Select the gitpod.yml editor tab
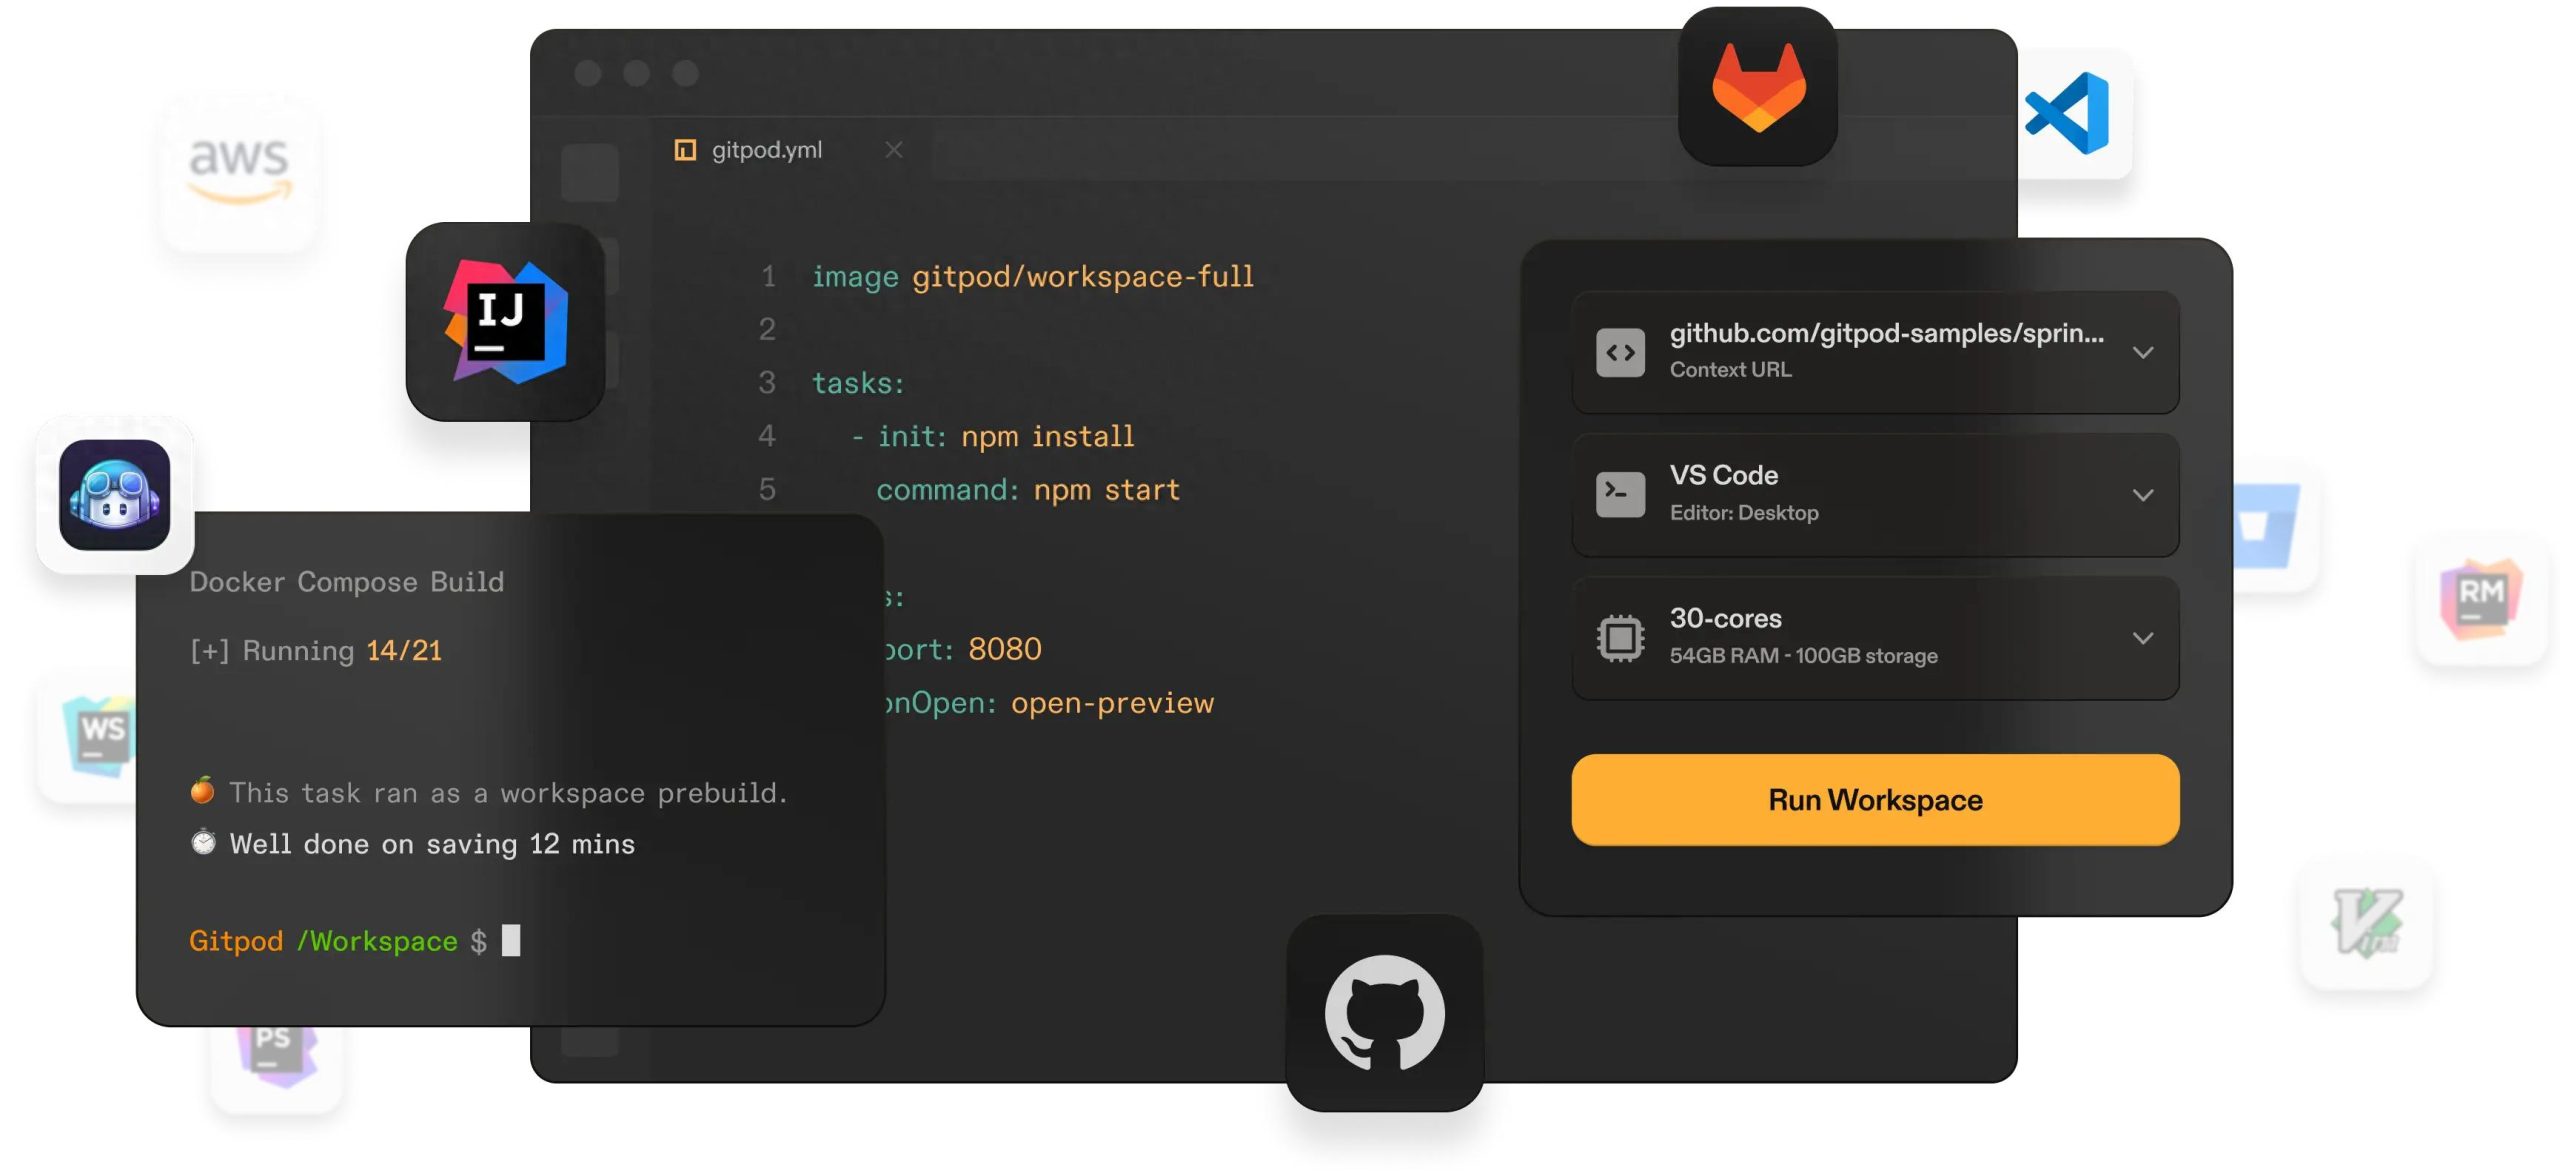The image size is (2560, 1176). point(766,150)
